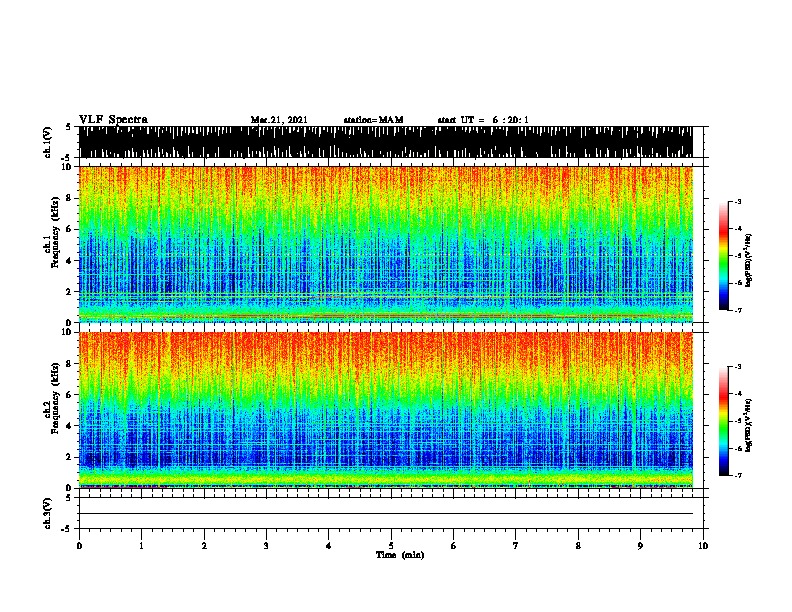Click time axis tick label '6'

[x=453, y=546]
